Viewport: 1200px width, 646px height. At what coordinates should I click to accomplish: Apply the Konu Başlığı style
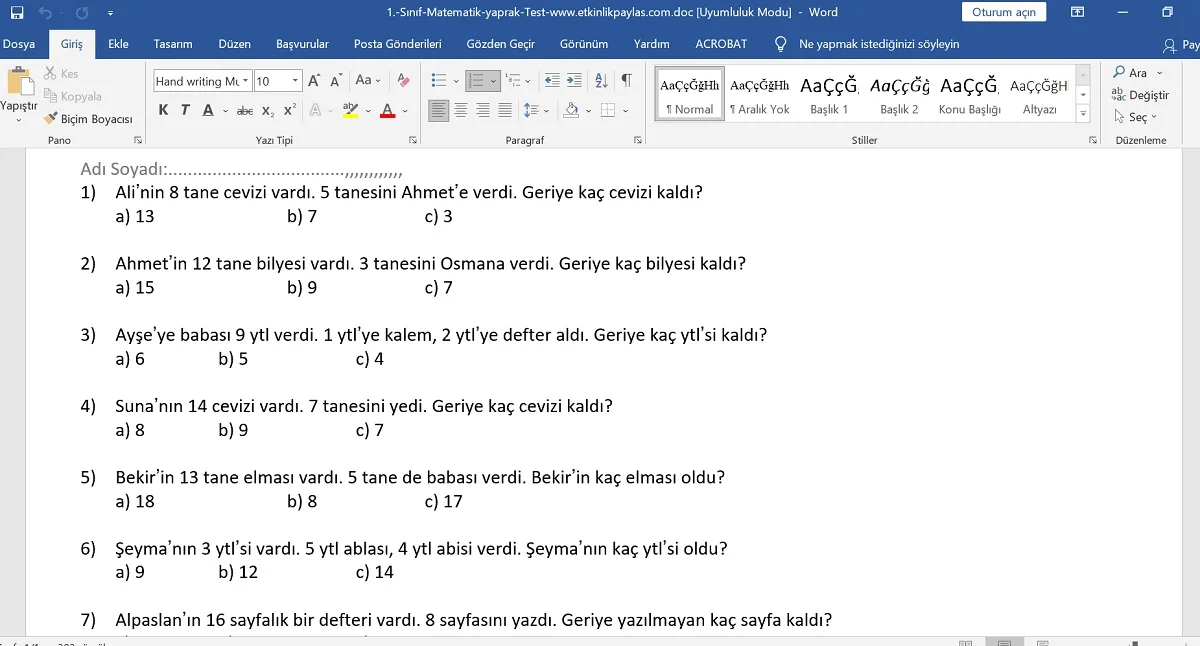(969, 95)
